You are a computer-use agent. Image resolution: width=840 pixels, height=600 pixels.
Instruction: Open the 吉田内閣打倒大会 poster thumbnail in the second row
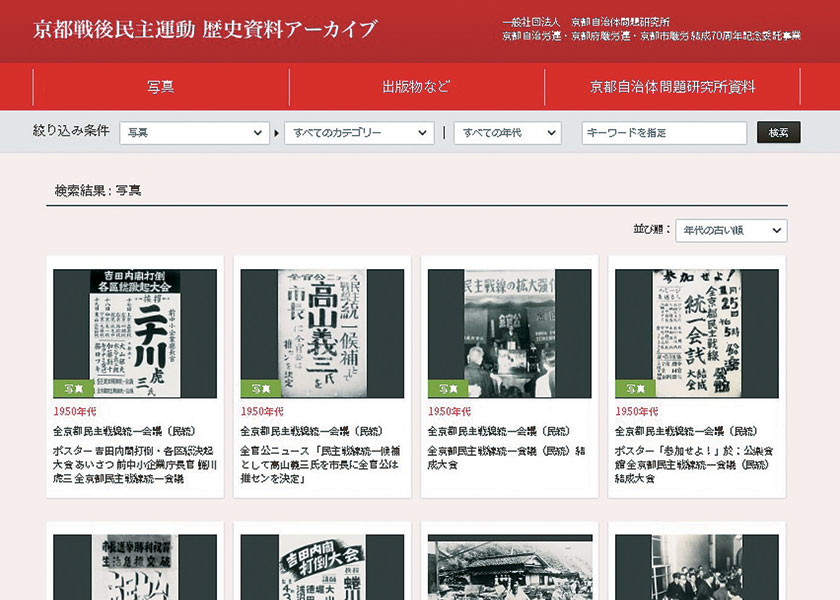(322, 567)
